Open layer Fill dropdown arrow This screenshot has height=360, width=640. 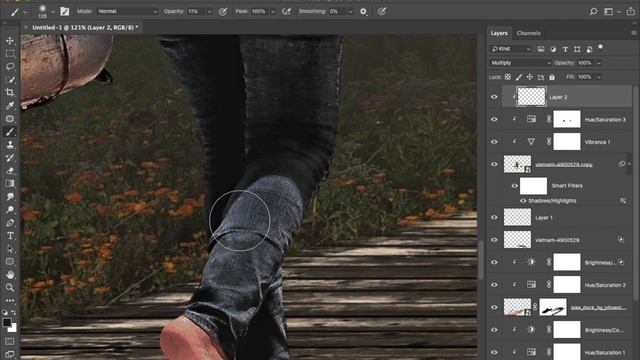click(599, 77)
